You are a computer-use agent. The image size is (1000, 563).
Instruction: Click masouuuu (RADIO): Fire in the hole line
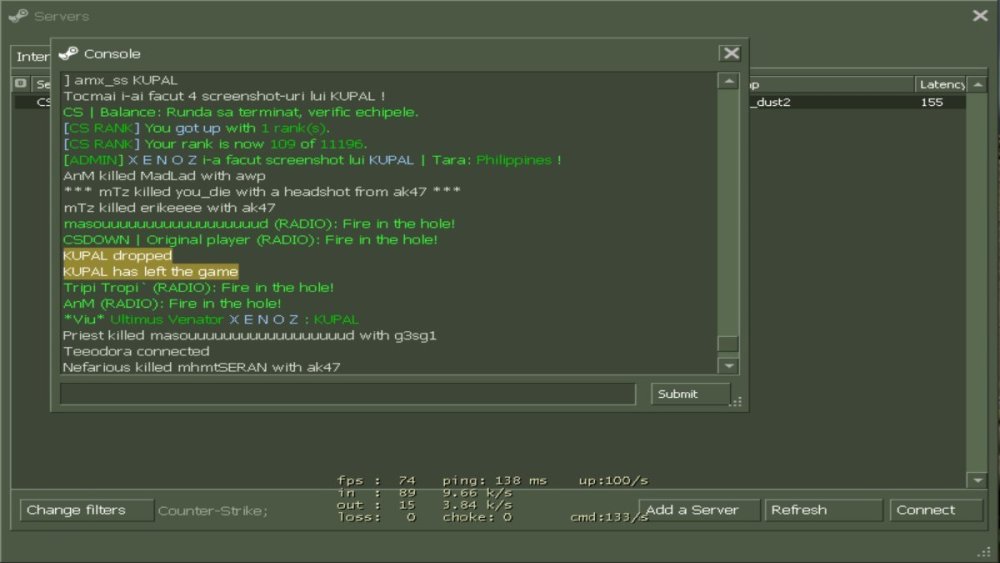[x=259, y=224]
